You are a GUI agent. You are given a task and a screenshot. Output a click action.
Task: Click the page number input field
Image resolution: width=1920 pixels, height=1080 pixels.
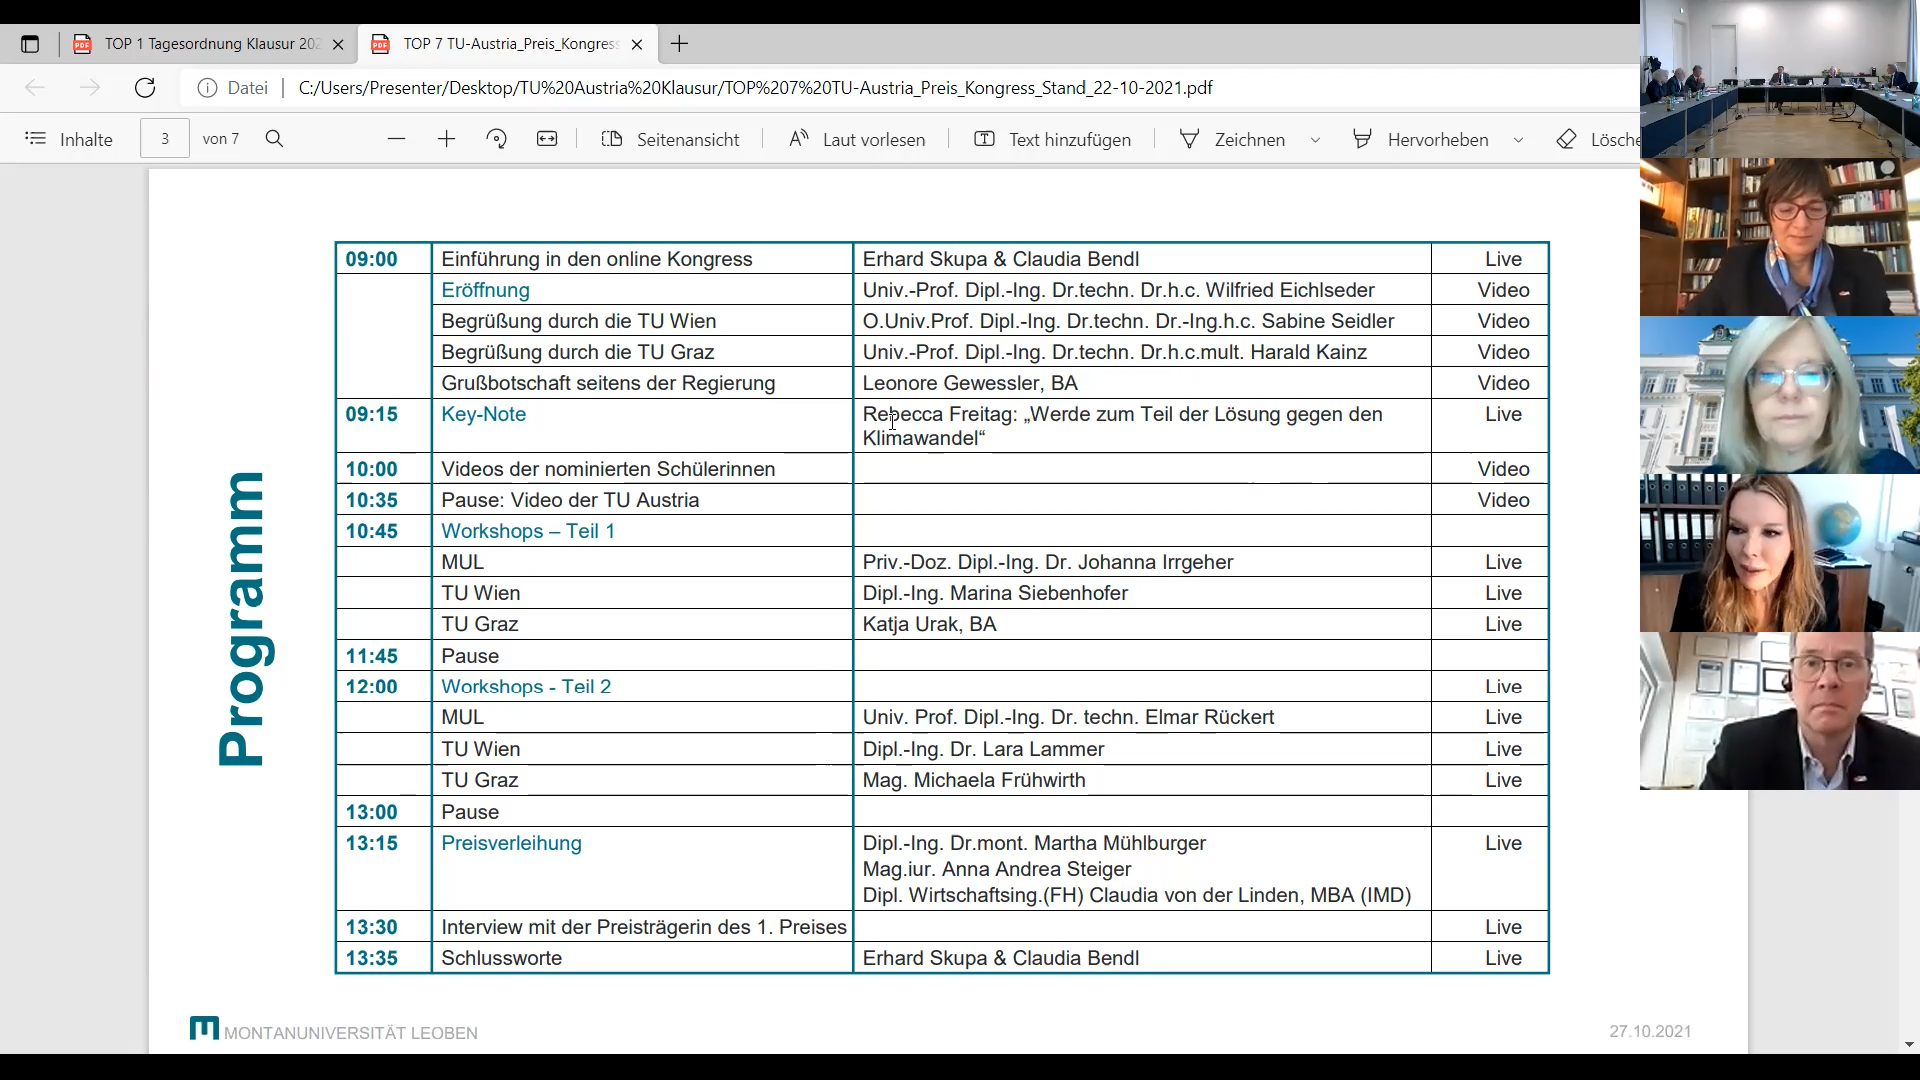tap(165, 139)
